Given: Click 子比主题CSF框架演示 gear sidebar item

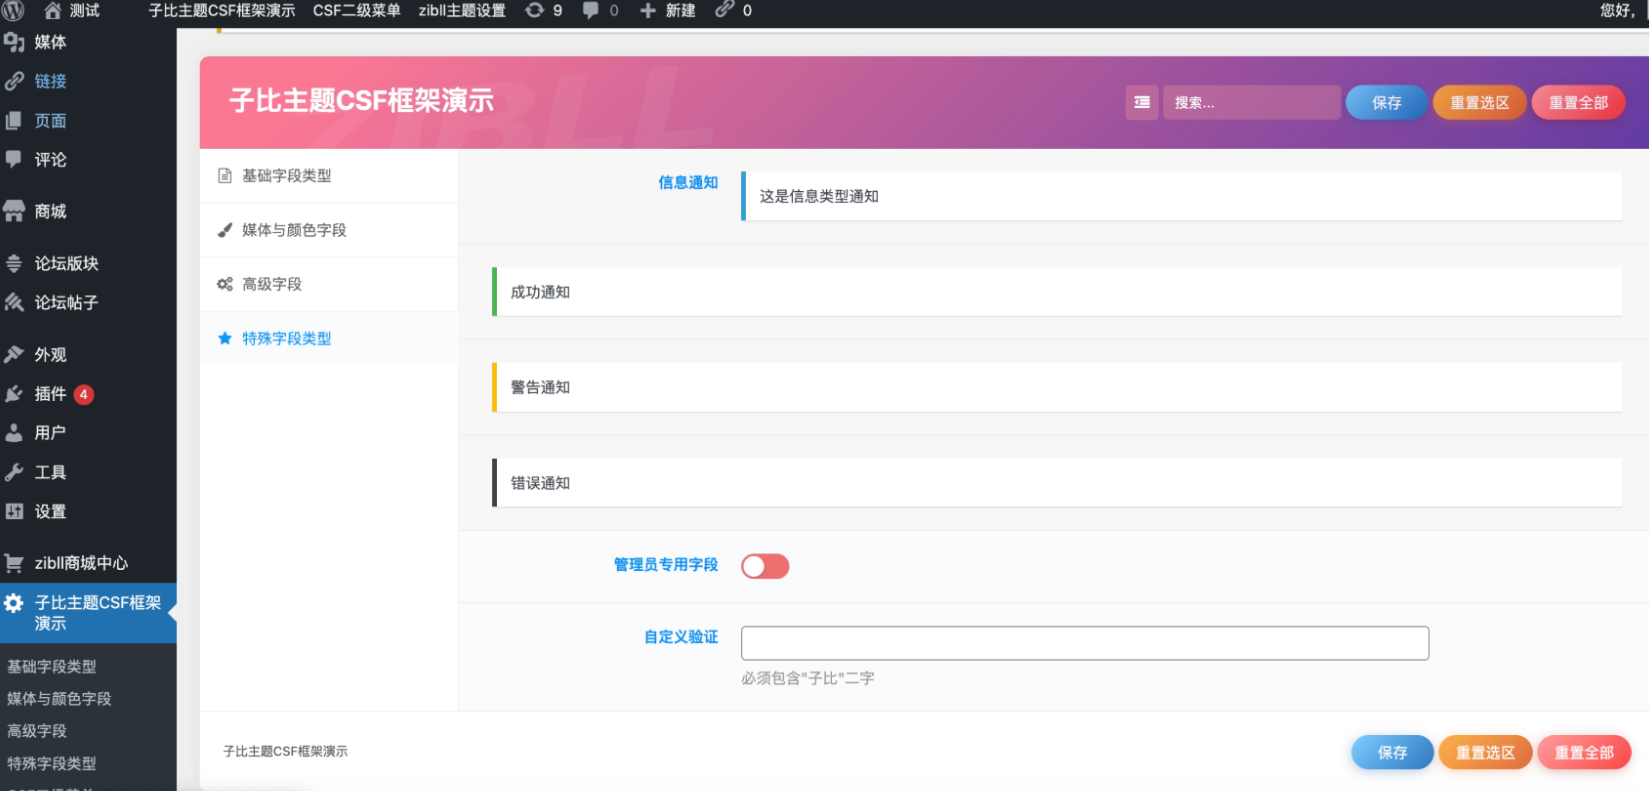Looking at the screenshot, I should pyautogui.click(x=88, y=613).
